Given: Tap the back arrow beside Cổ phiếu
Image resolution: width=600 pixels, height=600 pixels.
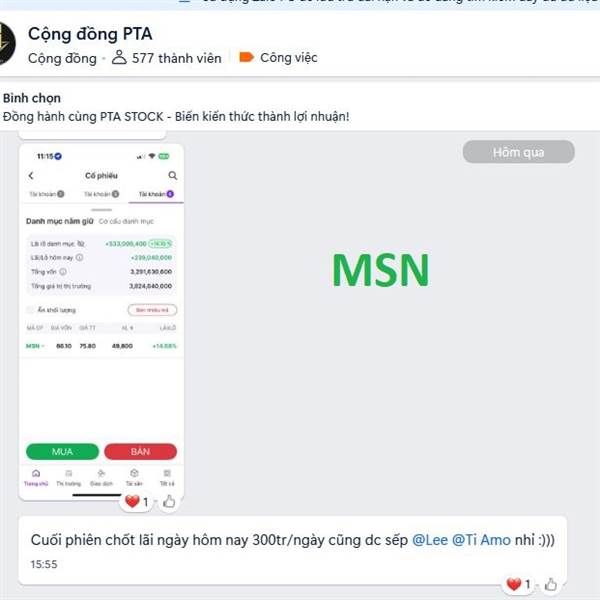Looking at the screenshot, I should pos(31,176).
